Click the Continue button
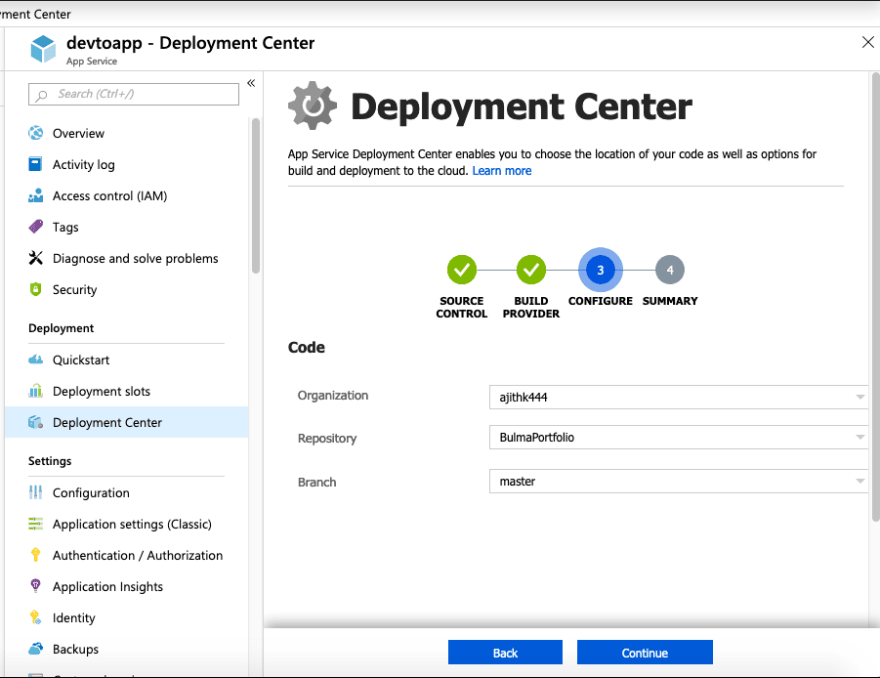Screen dimensions: 880x678 (x=645, y=652)
